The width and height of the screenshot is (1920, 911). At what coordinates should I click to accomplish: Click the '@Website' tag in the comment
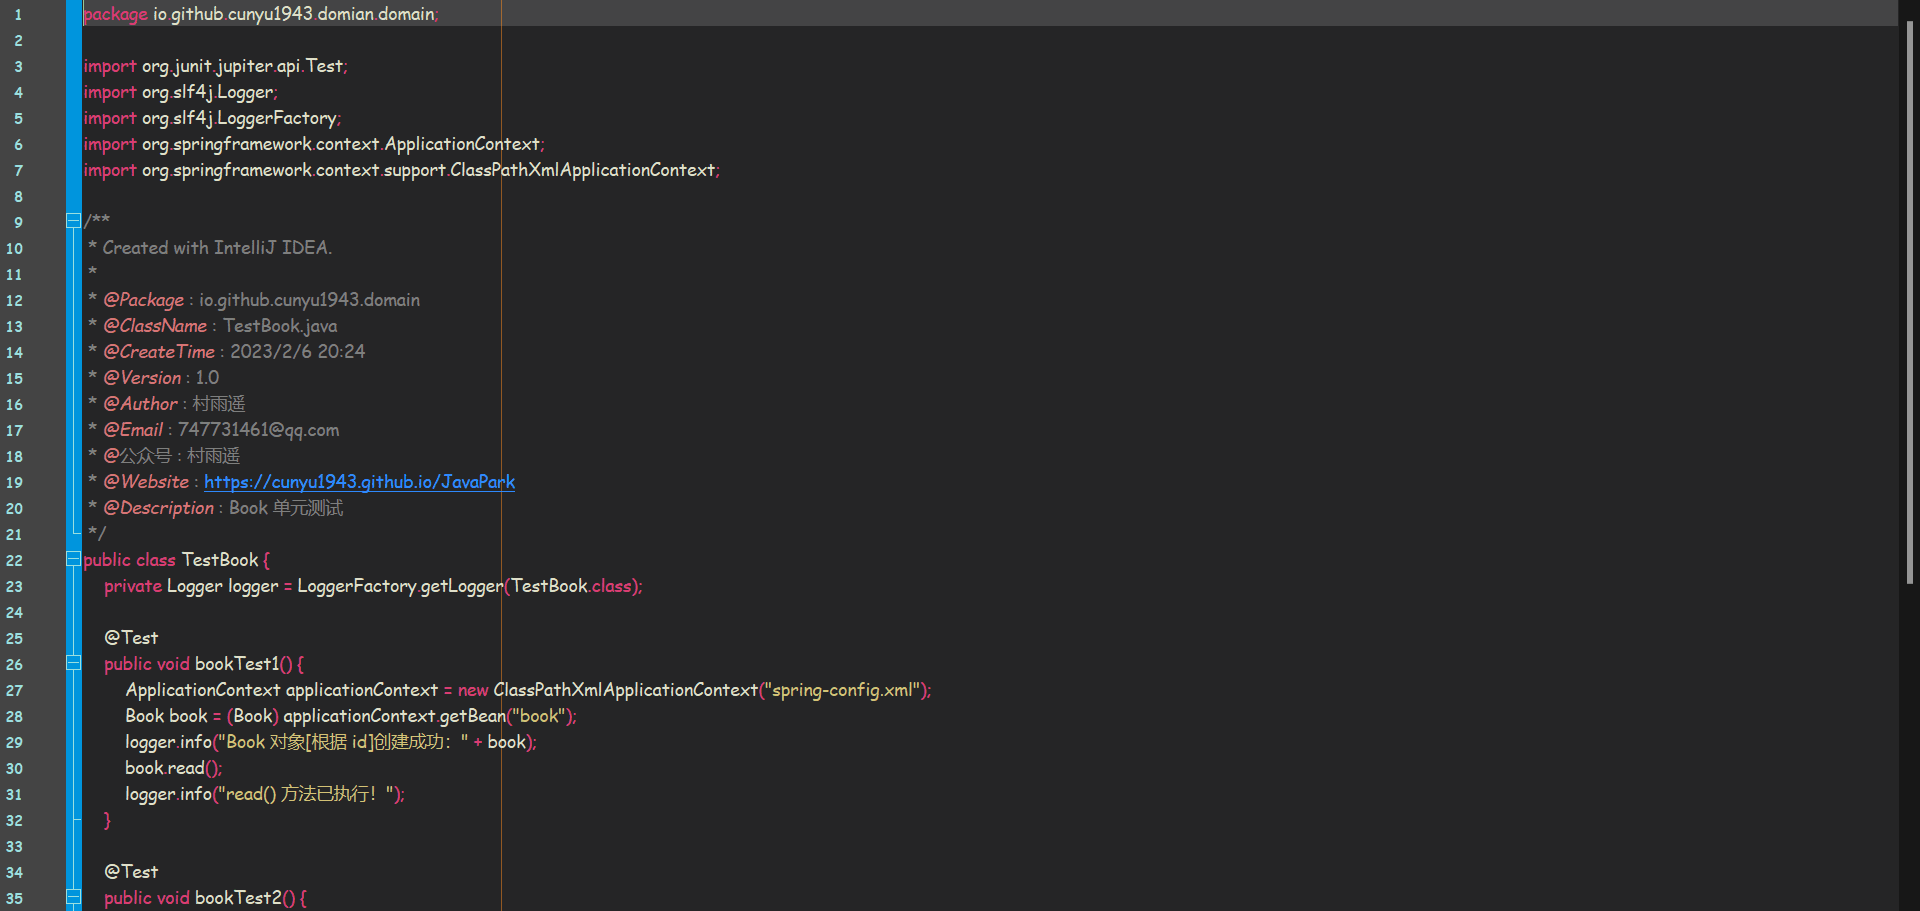coord(146,482)
